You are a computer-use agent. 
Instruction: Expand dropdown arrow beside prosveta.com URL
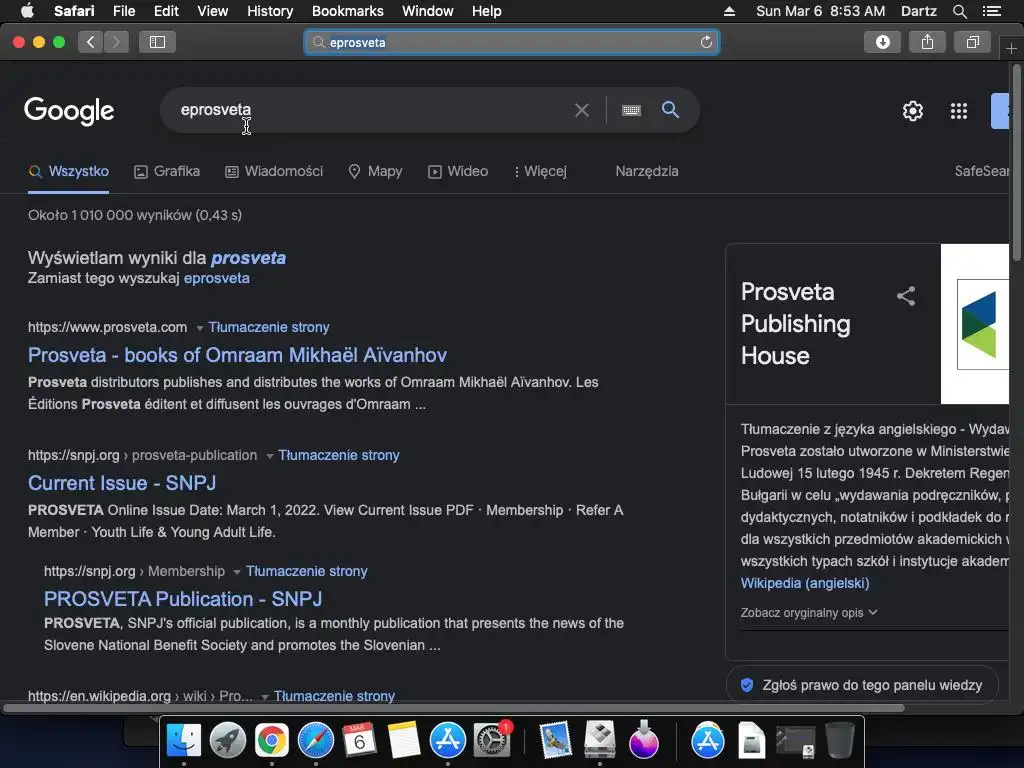pyautogui.click(x=199, y=328)
